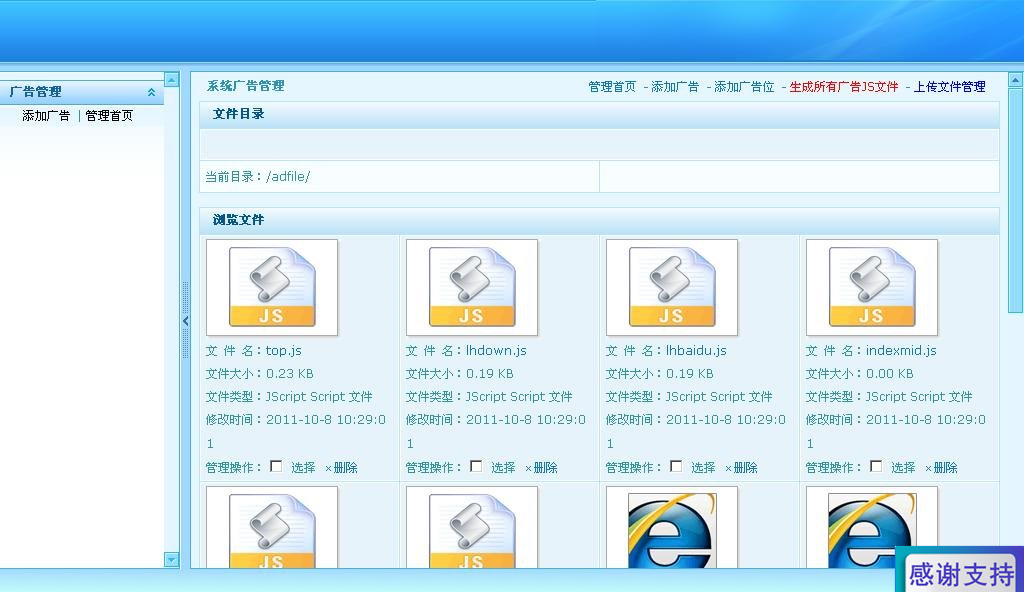
Task: Open the lhbaidu.js file icon
Action: (671, 288)
